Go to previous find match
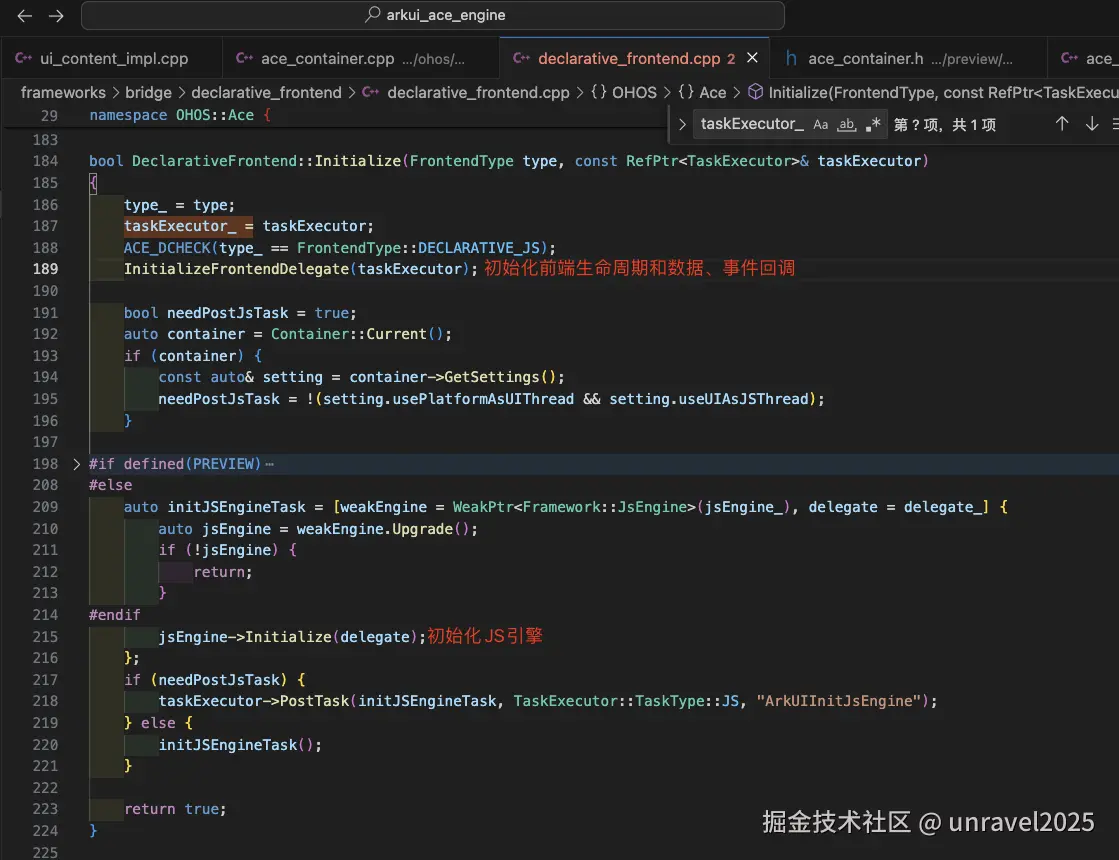The height and width of the screenshot is (860, 1119). [x=1062, y=124]
